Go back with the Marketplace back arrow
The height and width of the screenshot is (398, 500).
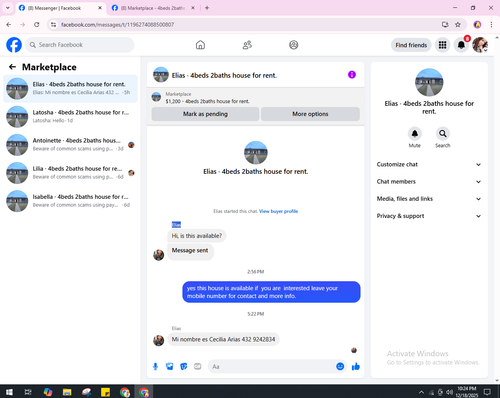coord(12,67)
